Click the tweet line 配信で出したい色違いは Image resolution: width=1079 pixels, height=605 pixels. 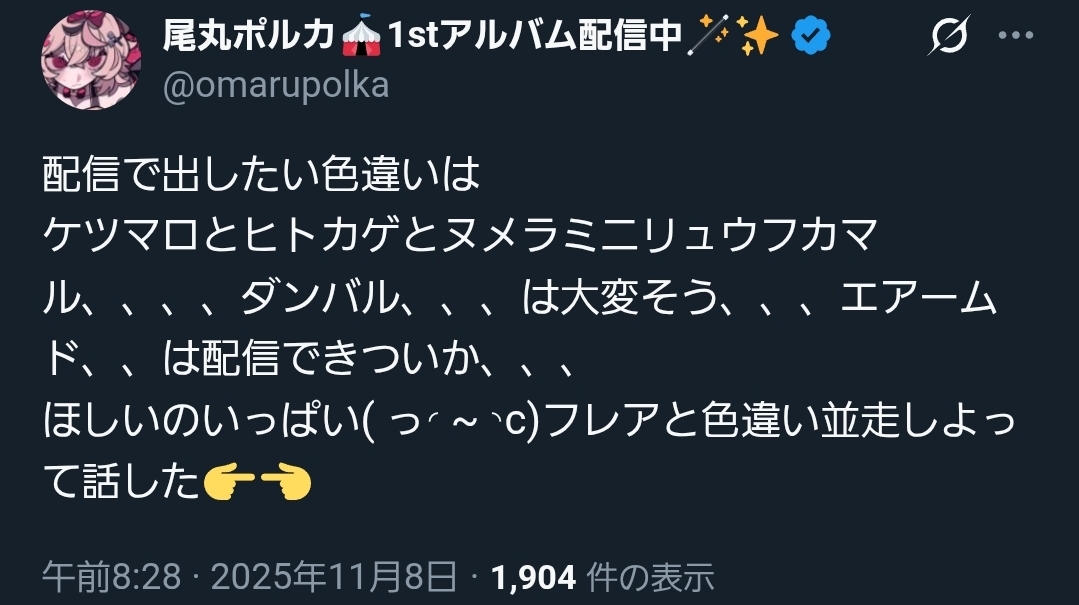click(261, 173)
